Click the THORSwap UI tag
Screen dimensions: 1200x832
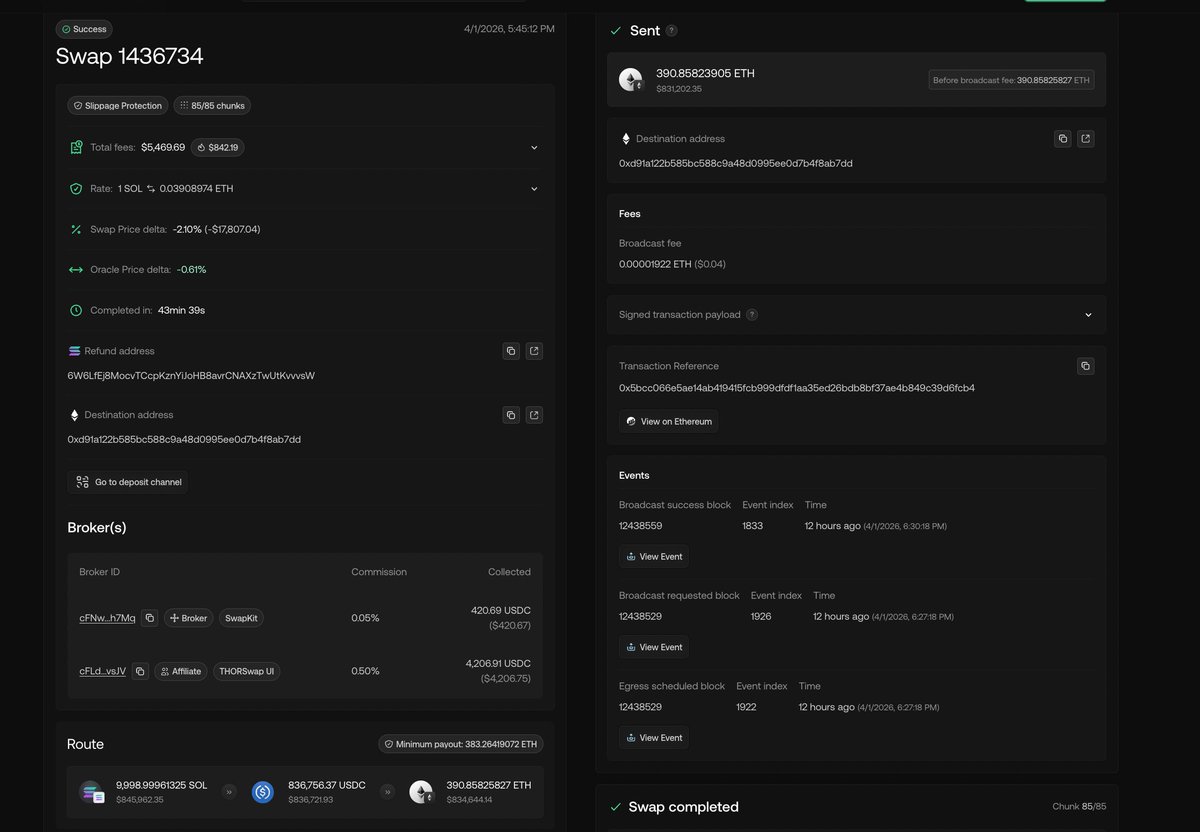coord(246,671)
